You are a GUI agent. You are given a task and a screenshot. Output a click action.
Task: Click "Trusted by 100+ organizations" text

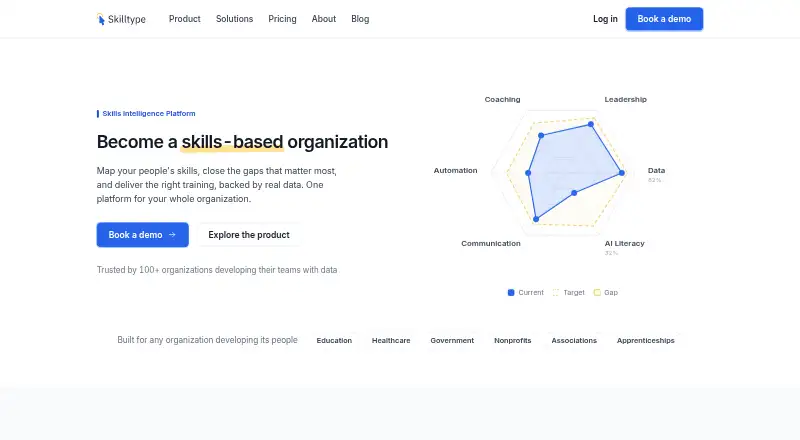click(217, 270)
